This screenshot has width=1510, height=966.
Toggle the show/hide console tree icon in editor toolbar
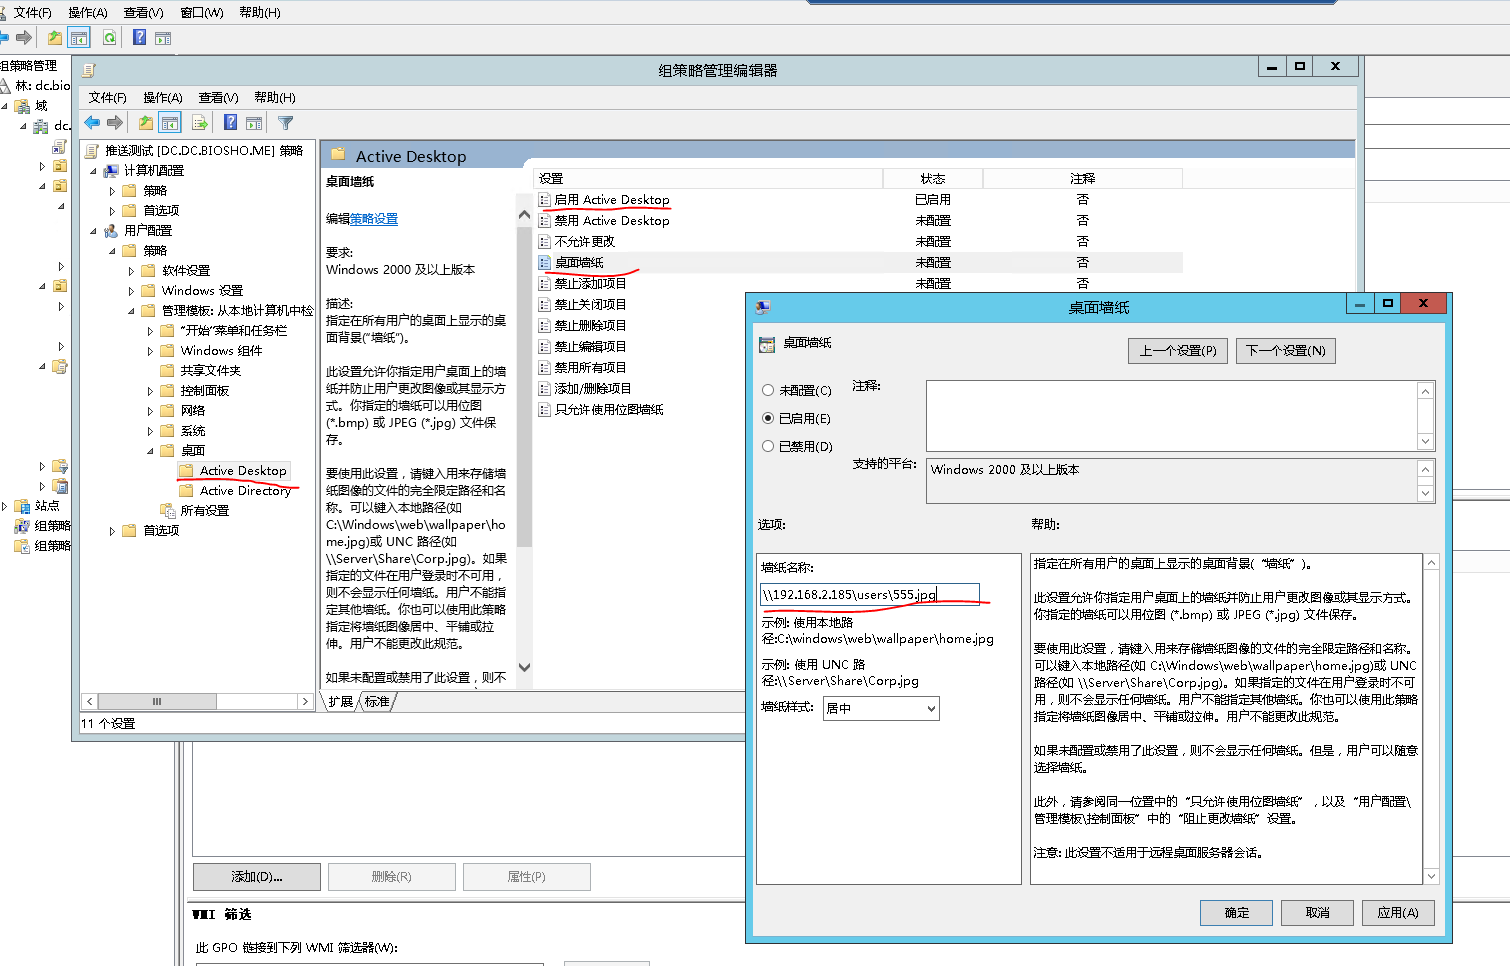tap(170, 123)
